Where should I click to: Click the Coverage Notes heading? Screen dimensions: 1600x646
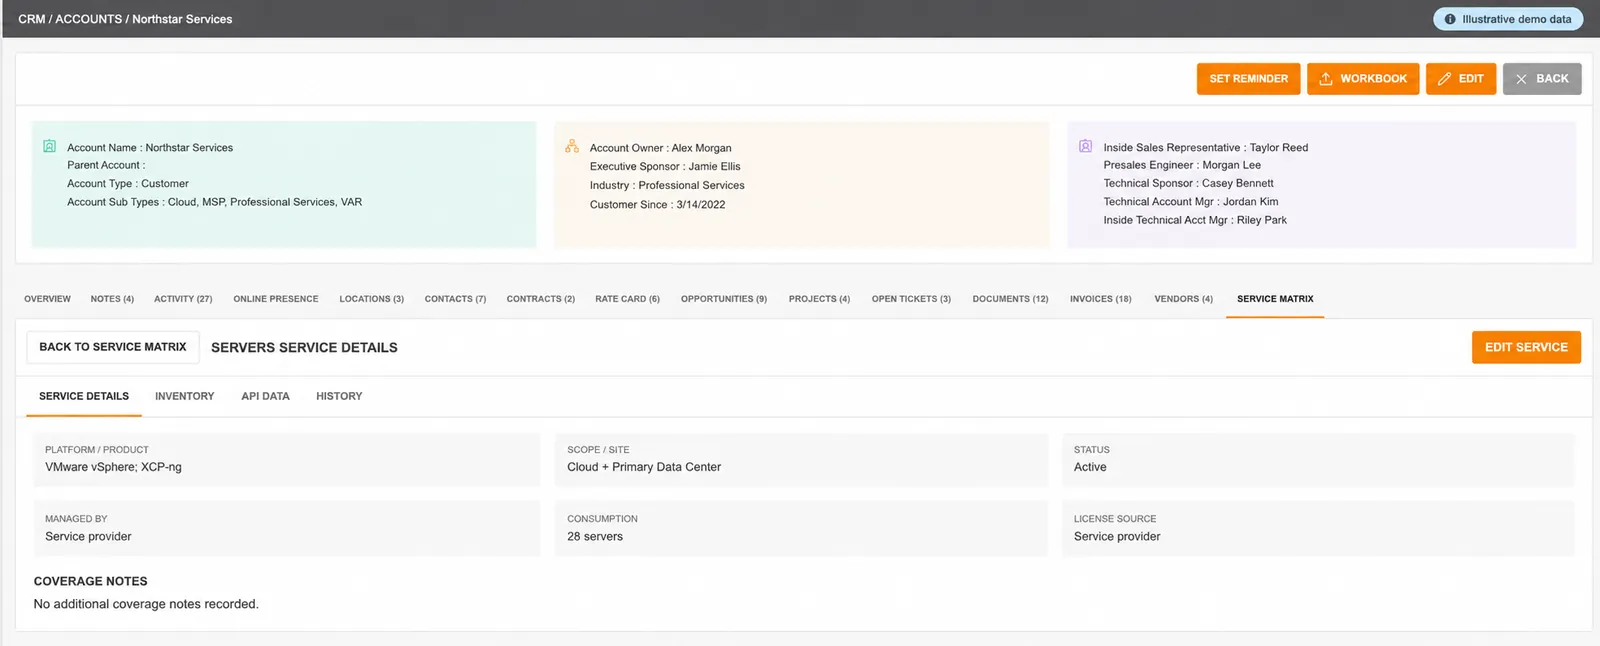coord(90,581)
